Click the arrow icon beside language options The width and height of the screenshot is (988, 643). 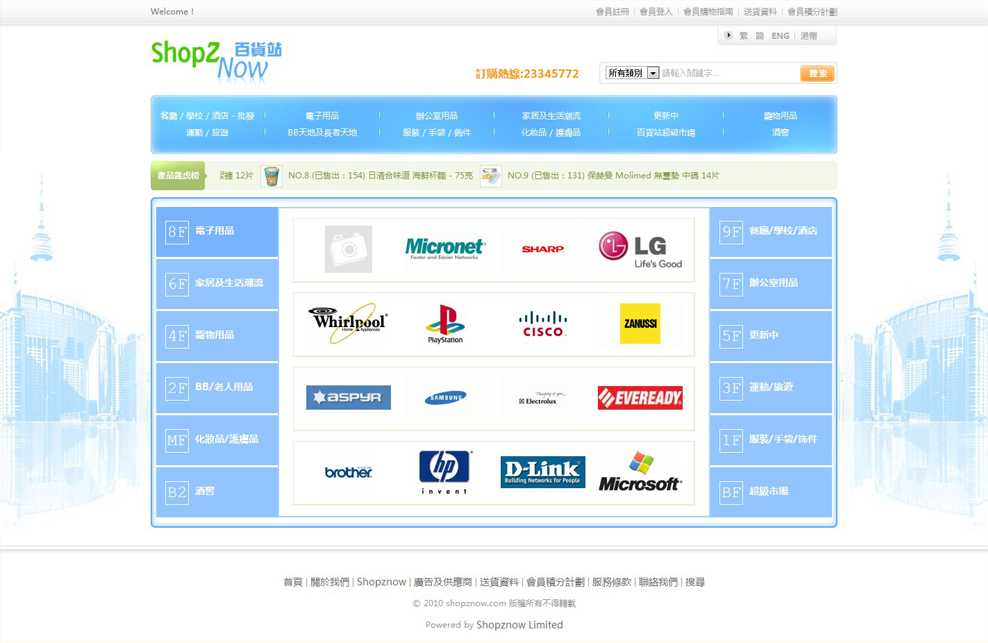click(x=728, y=35)
